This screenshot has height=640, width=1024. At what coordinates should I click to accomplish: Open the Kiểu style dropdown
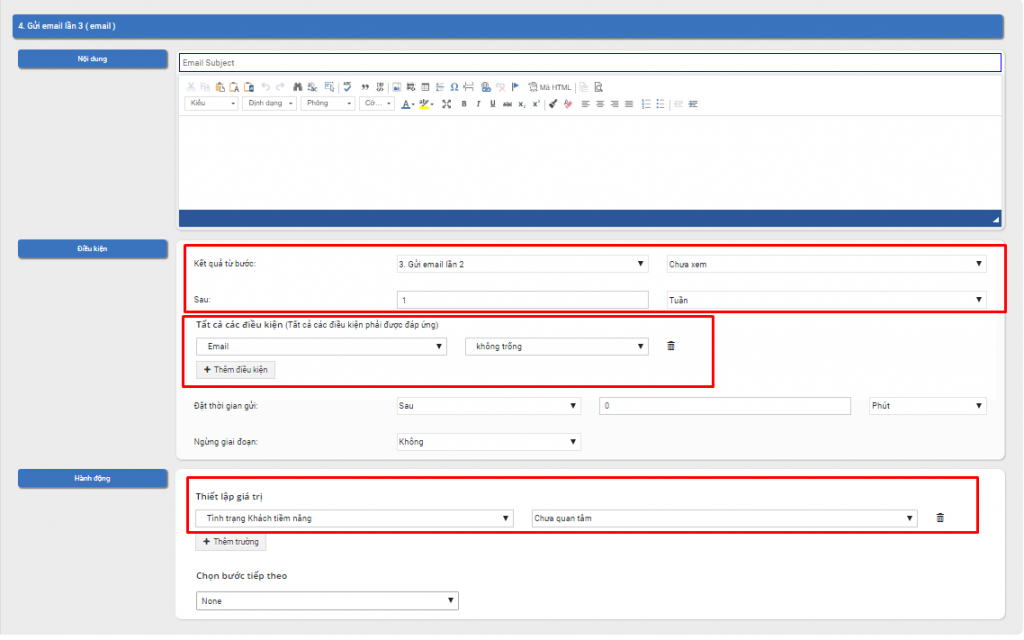(x=211, y=103)
